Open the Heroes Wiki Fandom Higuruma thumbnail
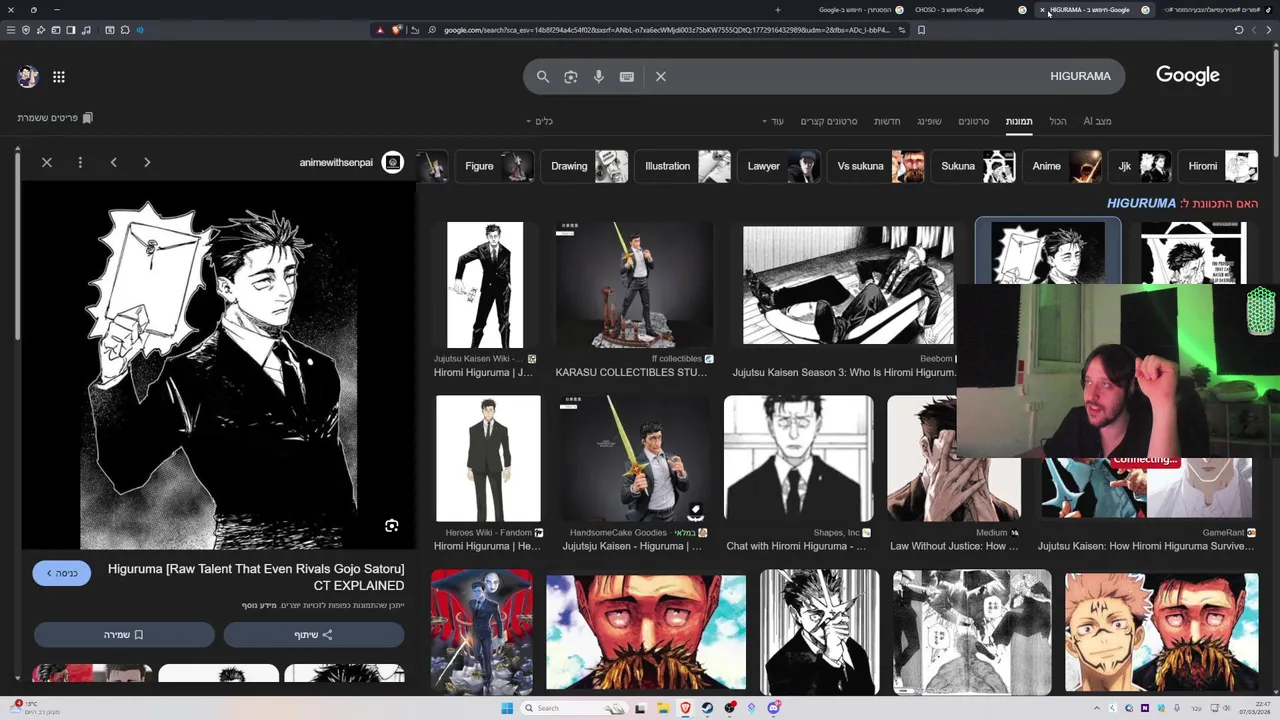 pos(488,459)
